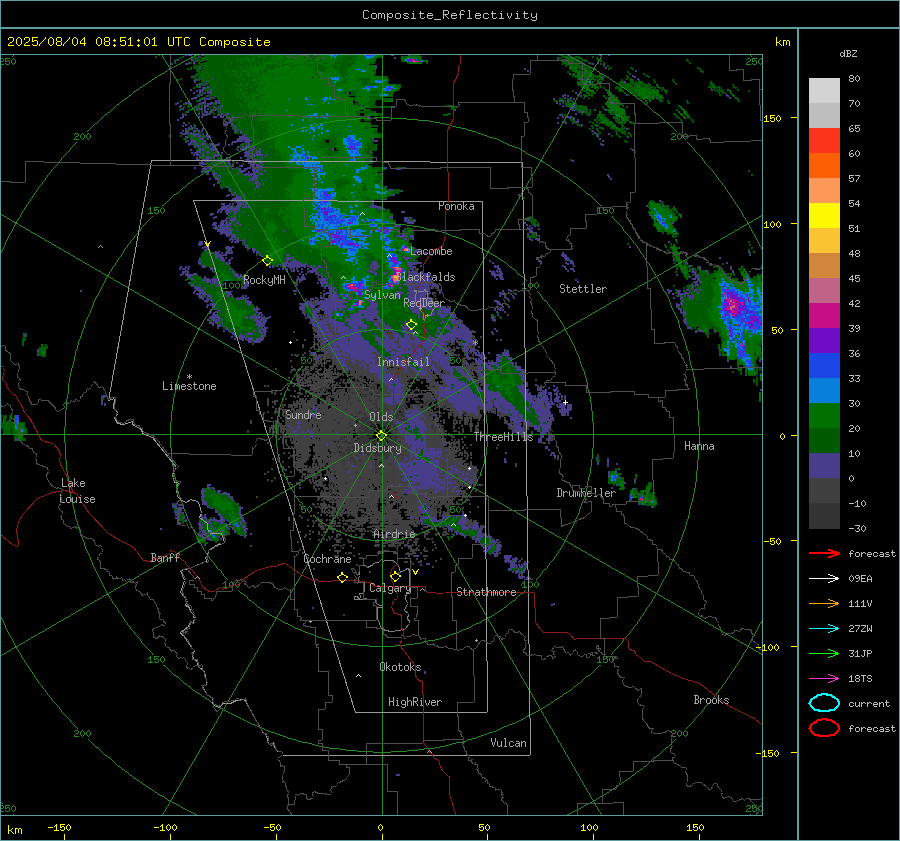
Task: Click the Airdrie city label
Action: point(394,534)
